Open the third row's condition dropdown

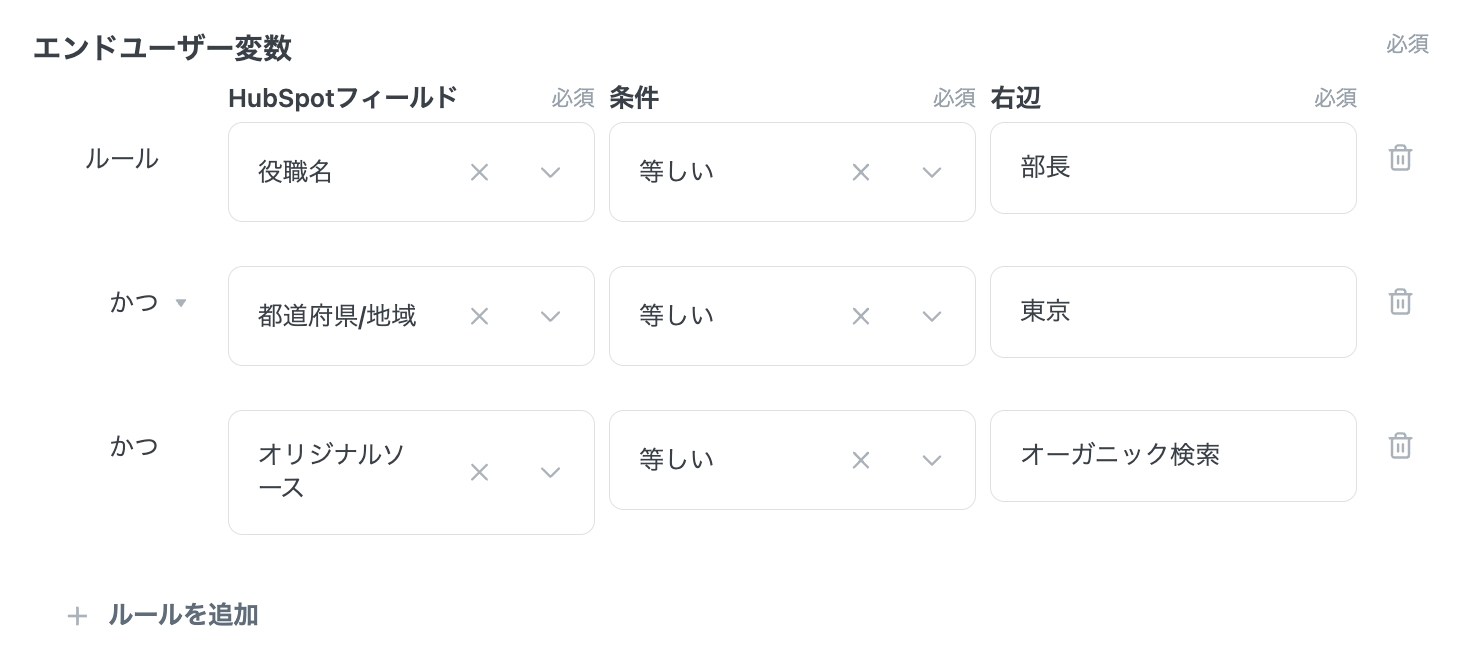[x=931, y=460]
